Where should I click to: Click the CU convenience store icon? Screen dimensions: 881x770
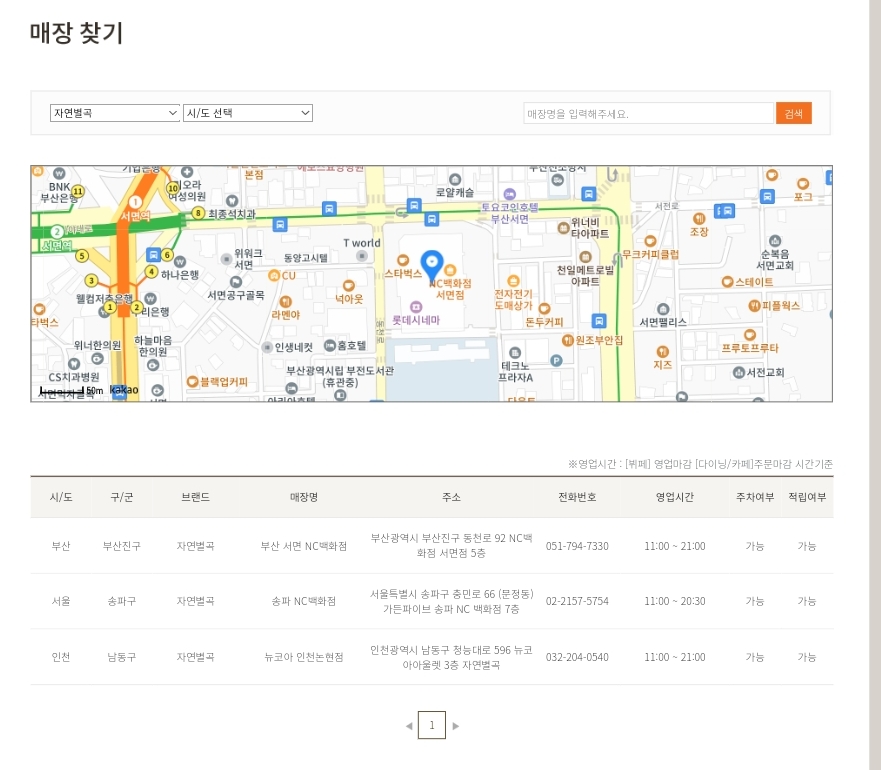tap(274, 275)
